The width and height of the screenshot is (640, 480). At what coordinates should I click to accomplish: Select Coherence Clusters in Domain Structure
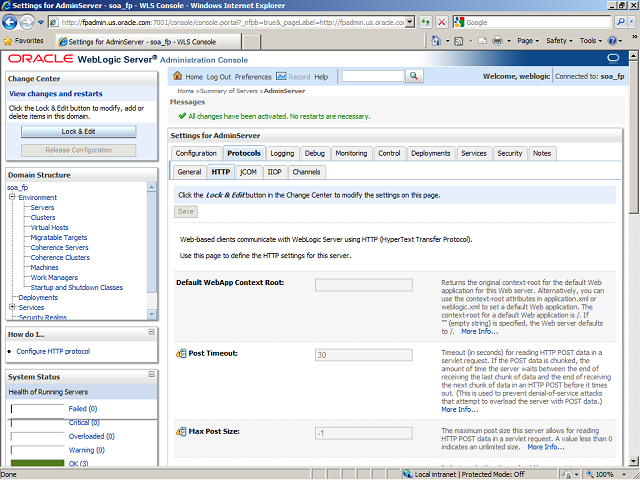(60, 258)
